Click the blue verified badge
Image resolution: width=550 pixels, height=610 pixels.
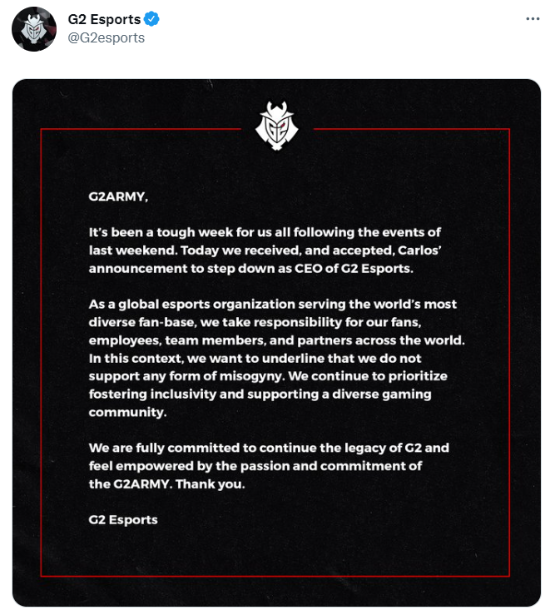pyautogui.click(x=151, y=19)
